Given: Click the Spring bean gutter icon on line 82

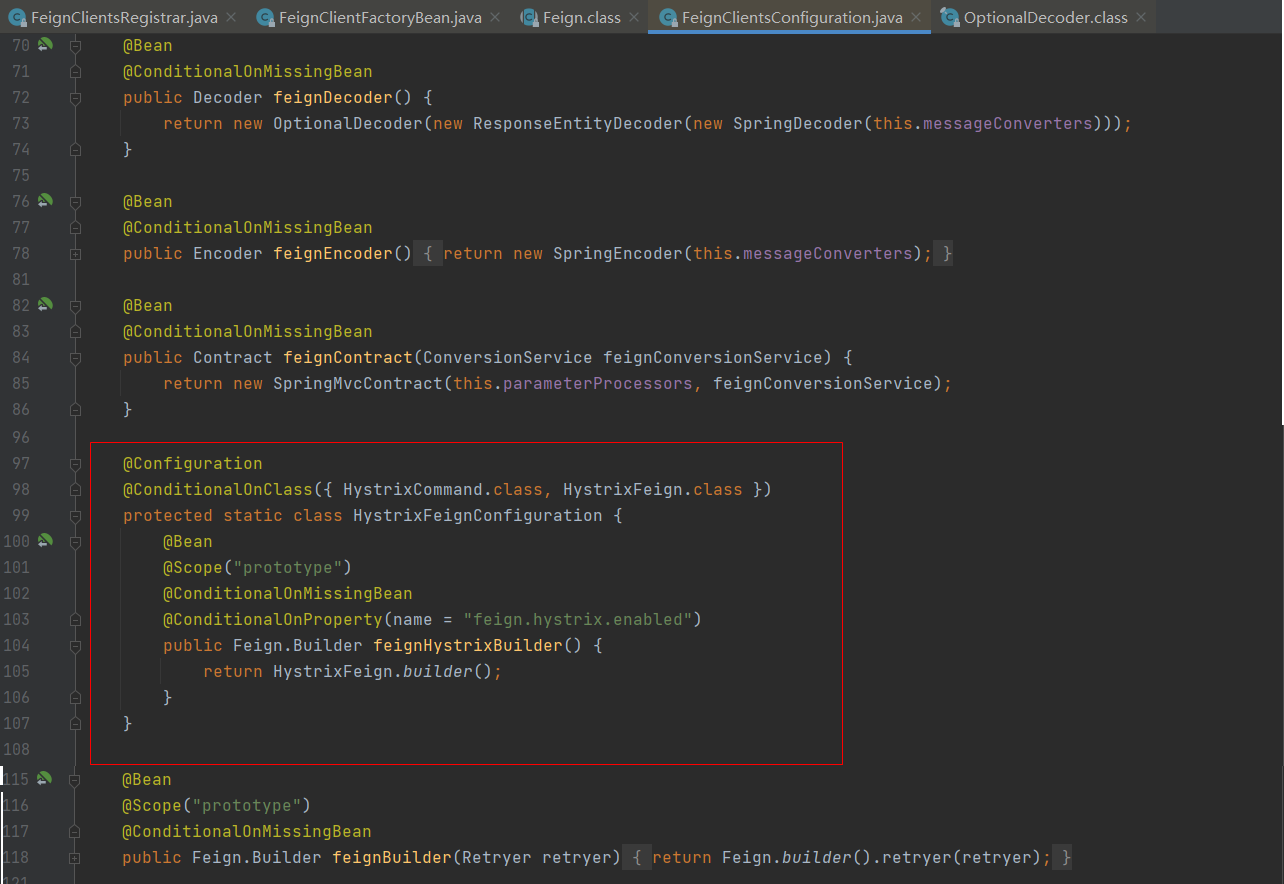Looking at the screenshot, I should coord(45,304).
